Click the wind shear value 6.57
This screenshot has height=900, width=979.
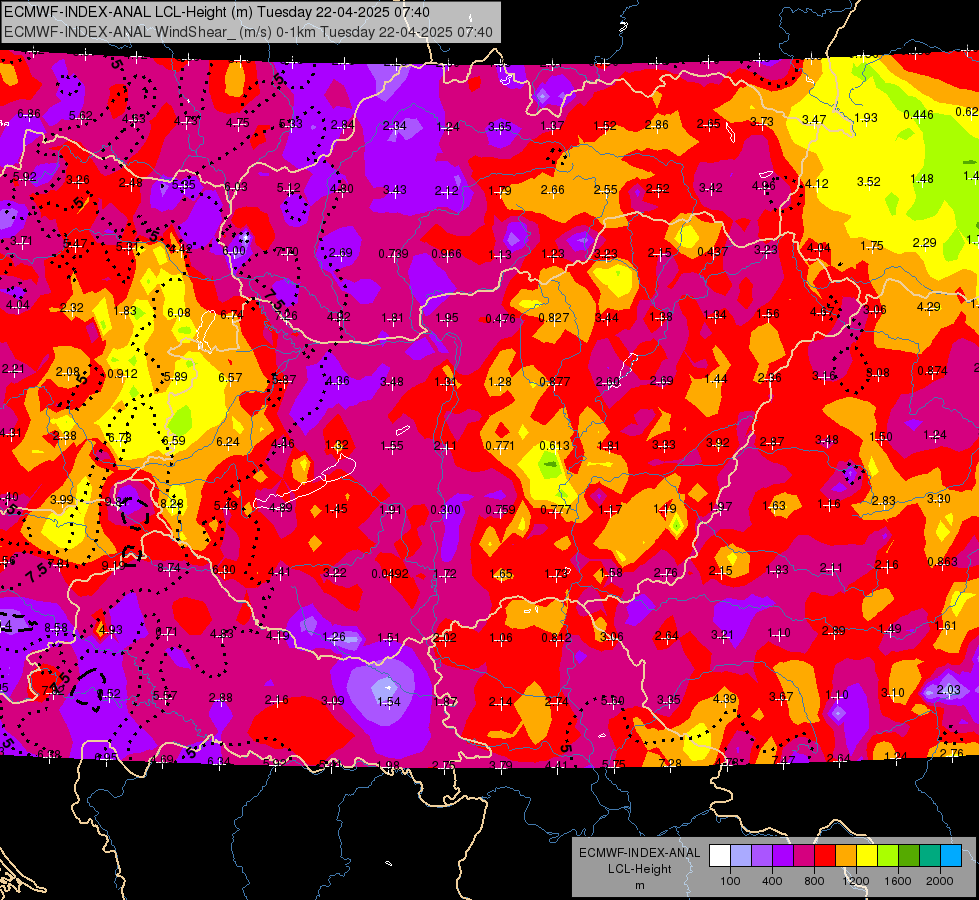[230, 378]
